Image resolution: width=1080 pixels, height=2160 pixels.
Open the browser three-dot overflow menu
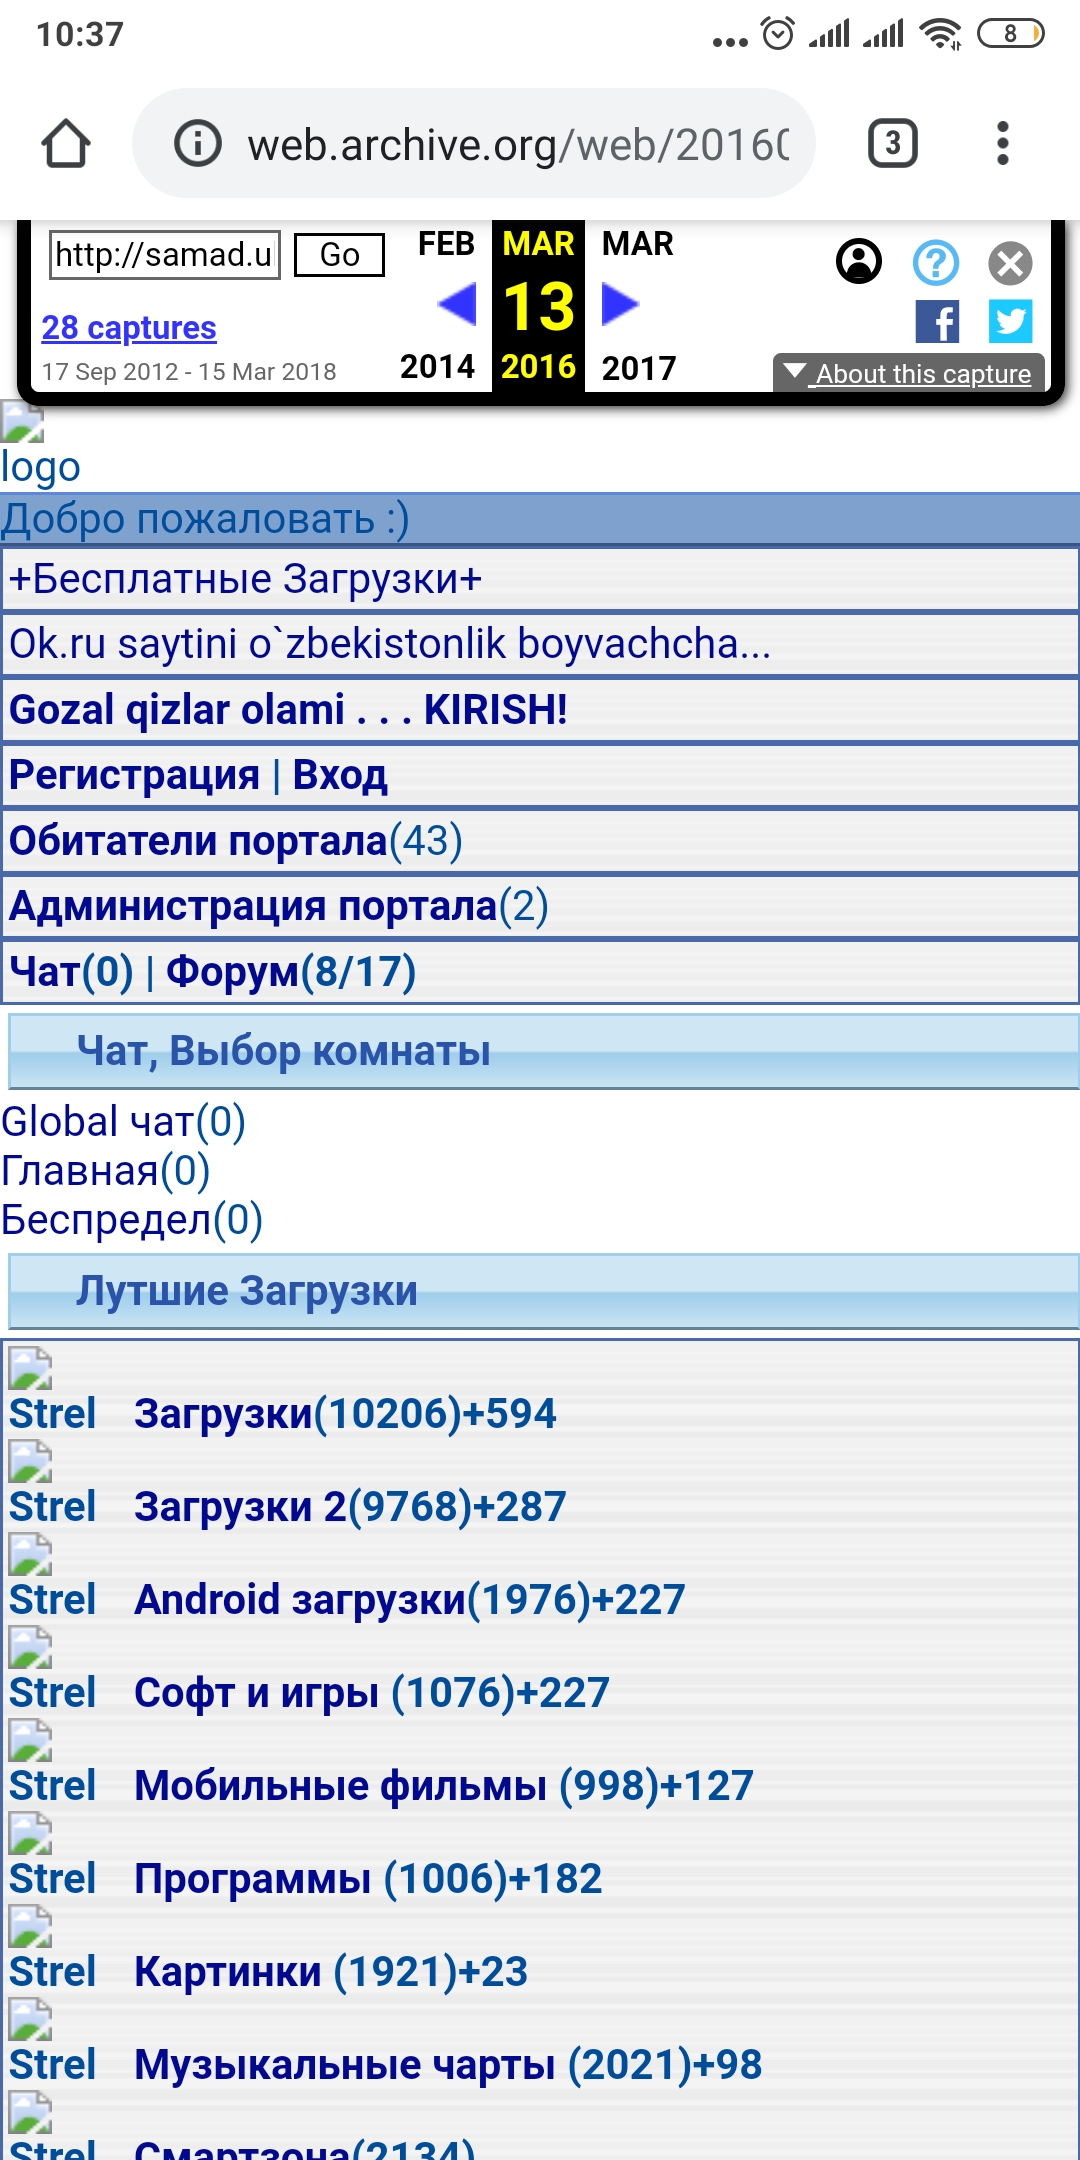pos(1002,144)
